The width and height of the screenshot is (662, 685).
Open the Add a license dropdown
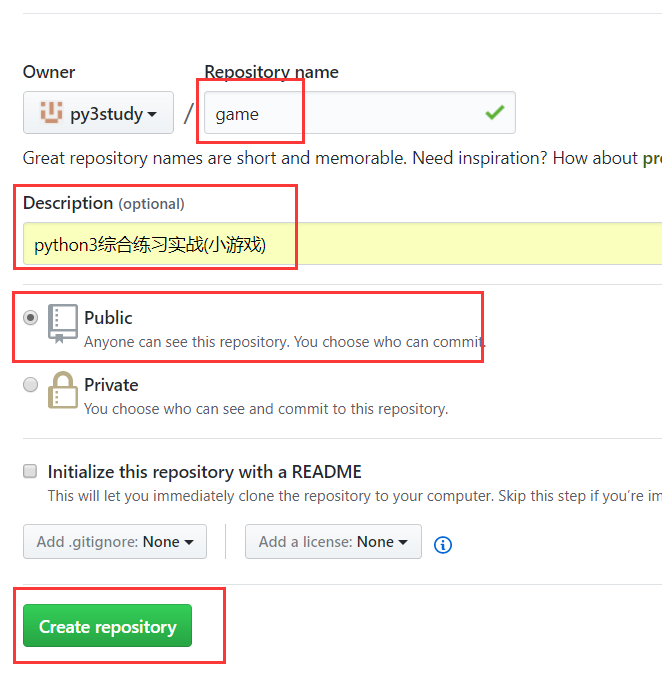tap(333, 542)
